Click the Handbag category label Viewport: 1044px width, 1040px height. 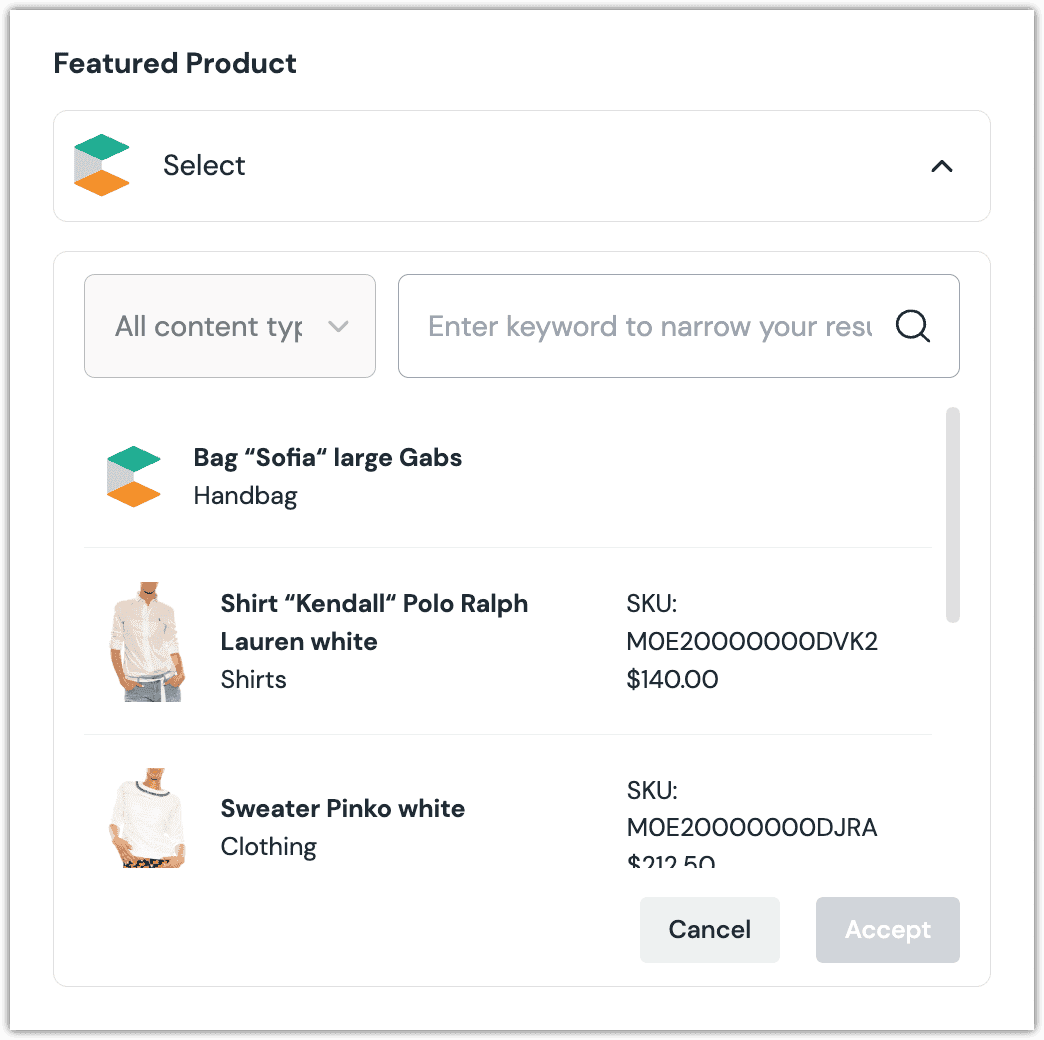(x=245, y=495)
